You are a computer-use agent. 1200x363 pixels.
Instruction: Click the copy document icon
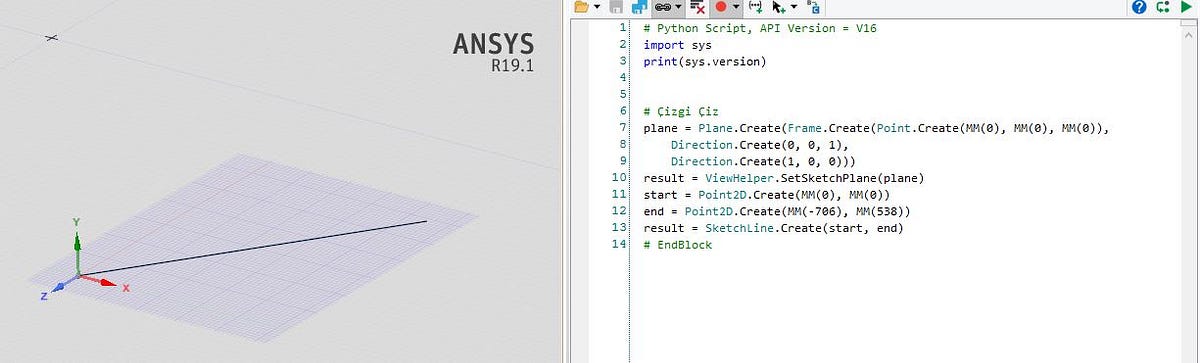[x=814, y=6]
